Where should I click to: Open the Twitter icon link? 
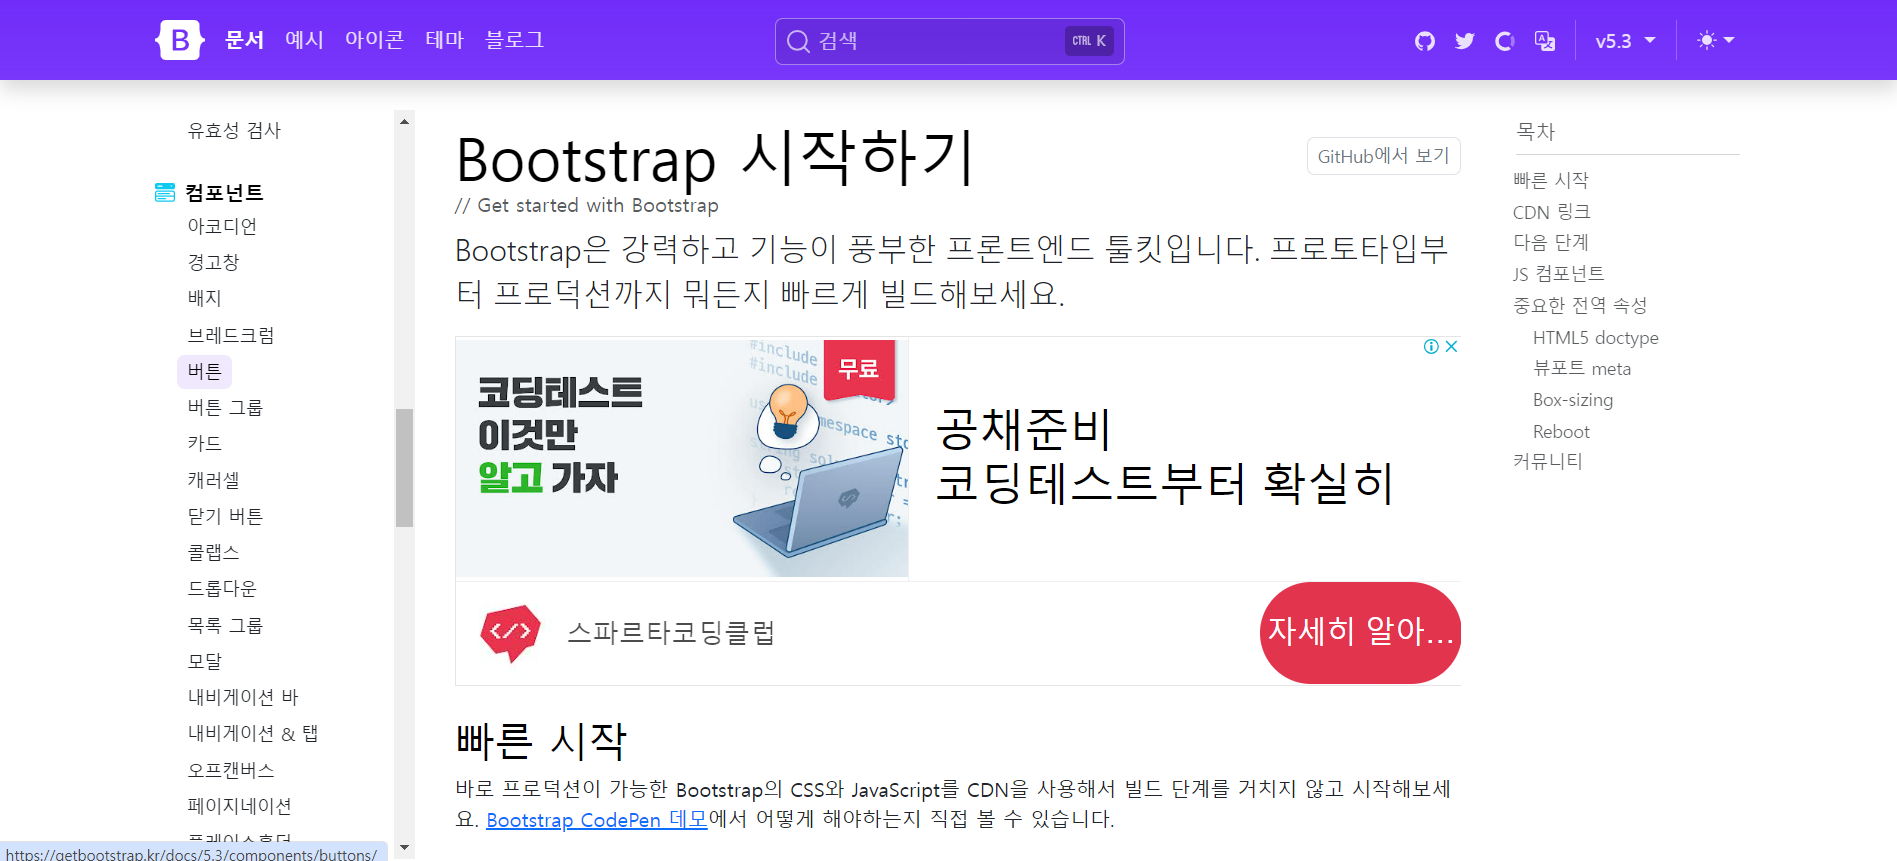(x=1465, y=41)
